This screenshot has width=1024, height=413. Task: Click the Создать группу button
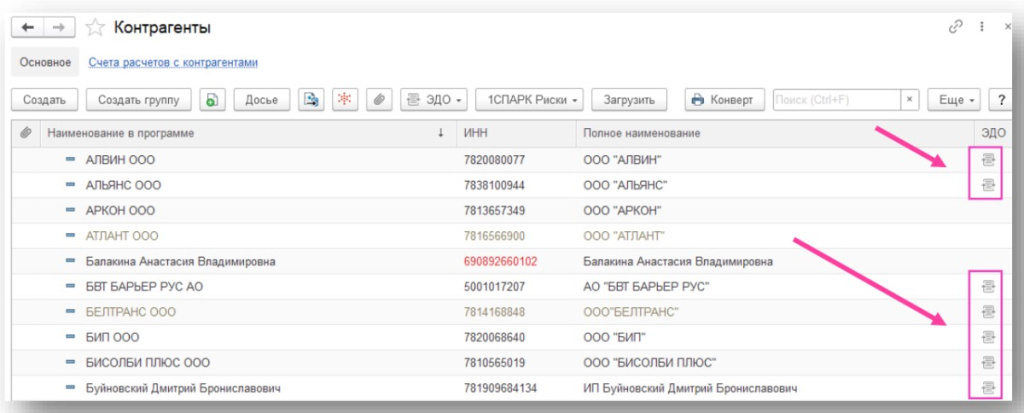[x=139, y=100]
